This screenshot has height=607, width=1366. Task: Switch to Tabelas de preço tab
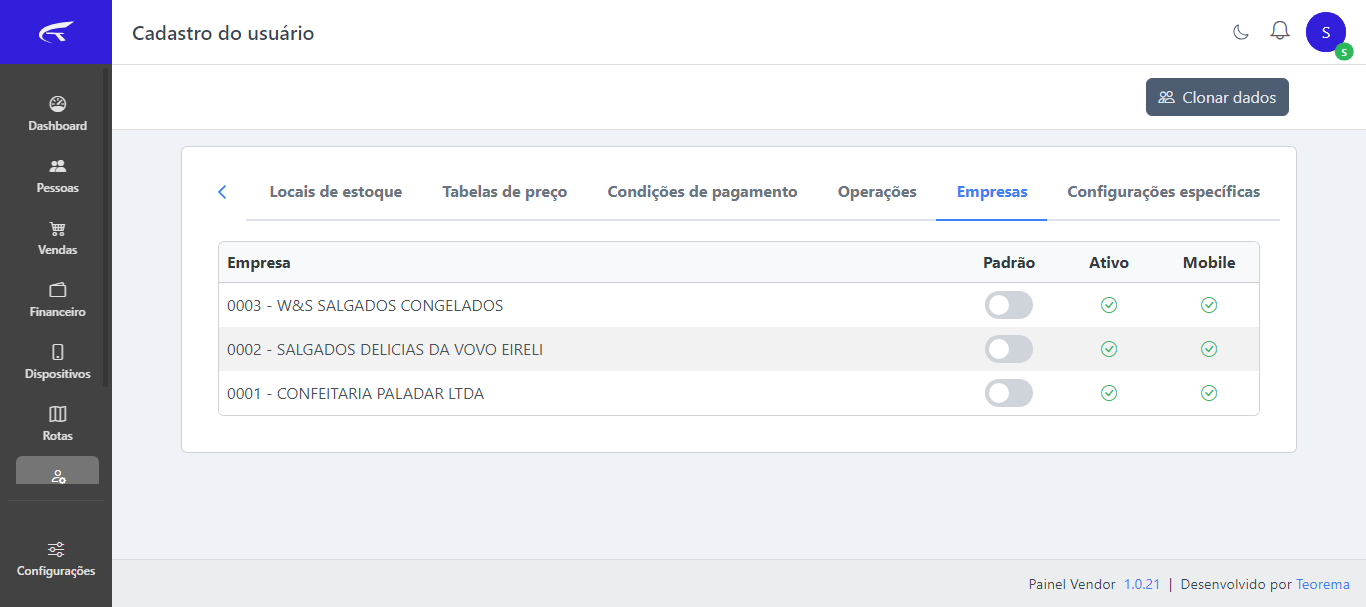coord(505,192)
